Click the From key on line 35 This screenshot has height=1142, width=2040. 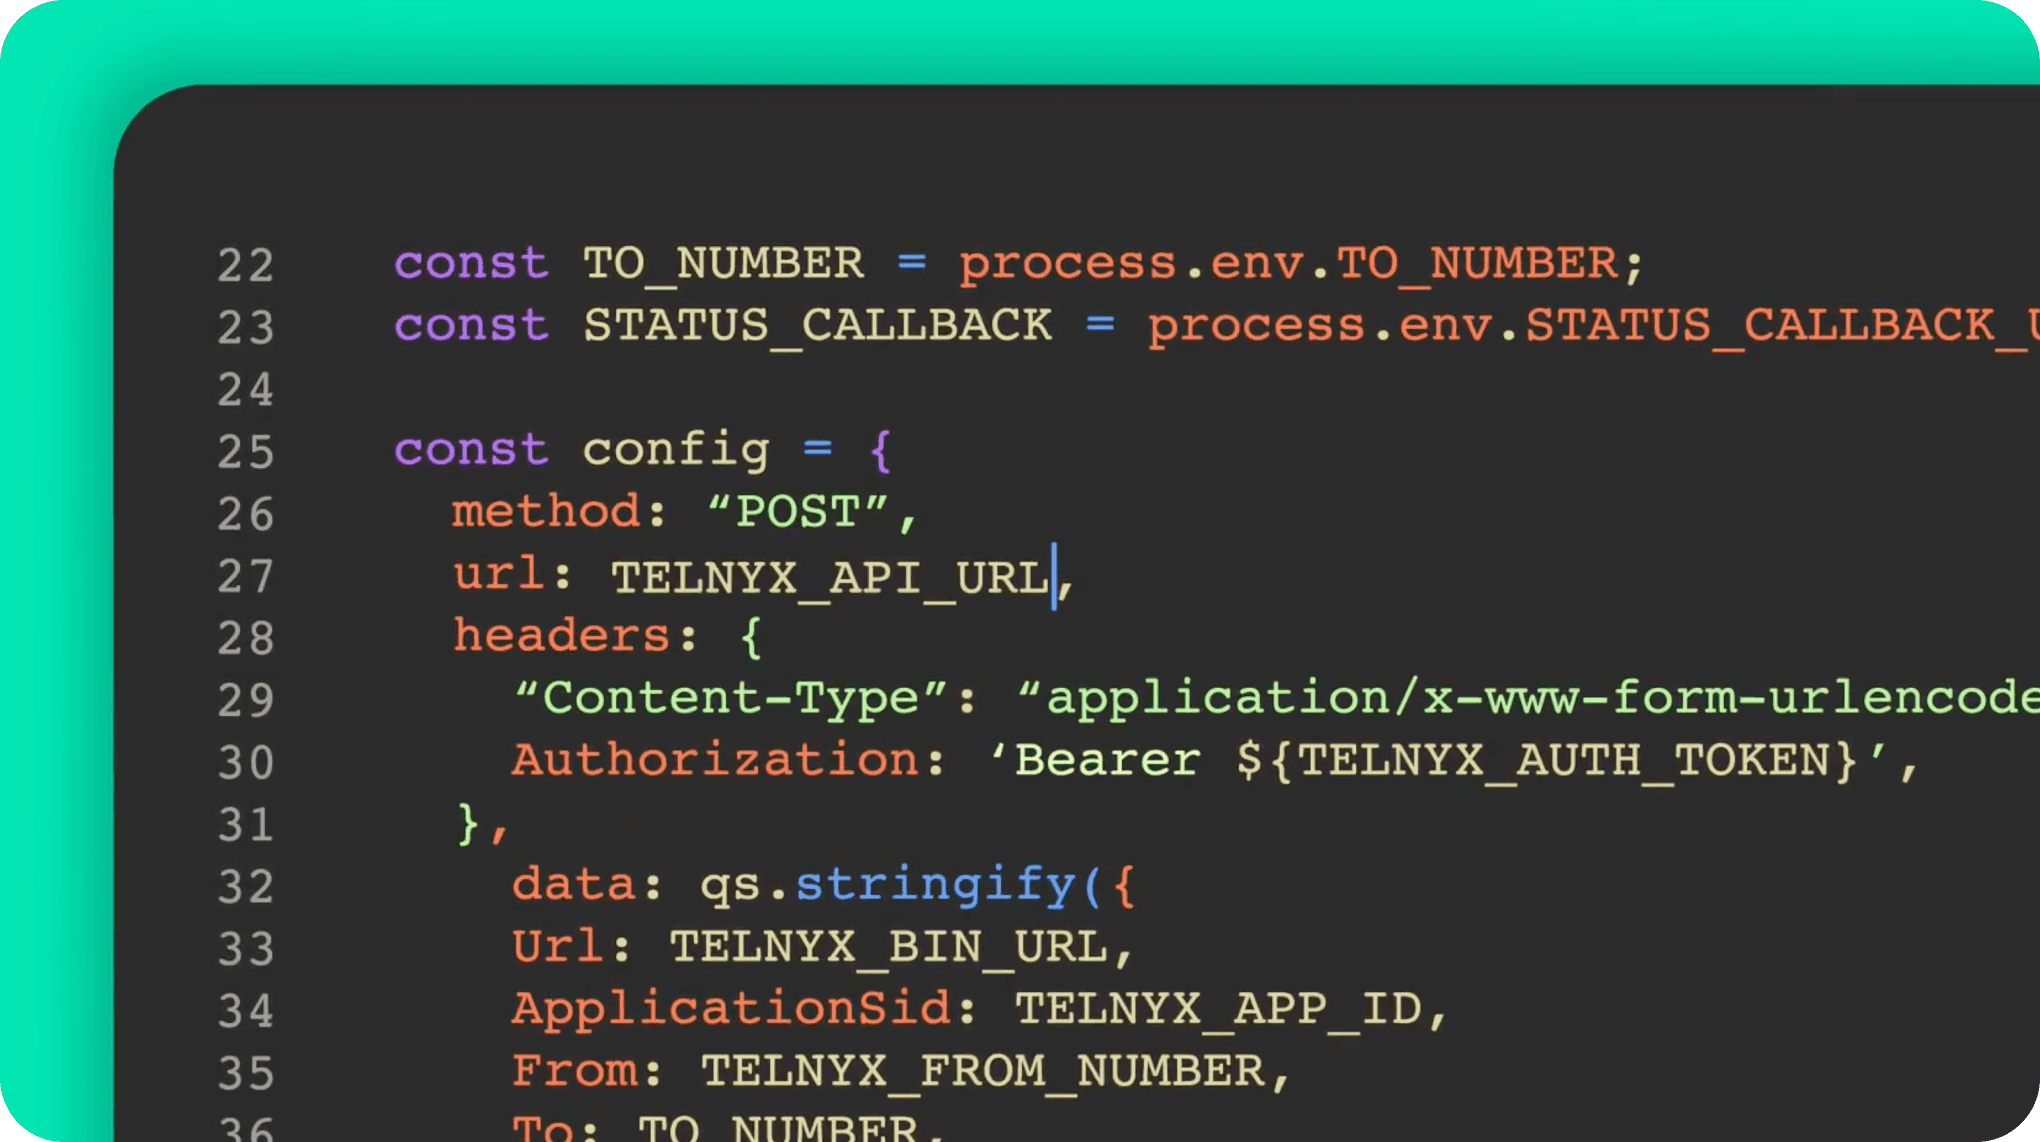coord(574,1070)
